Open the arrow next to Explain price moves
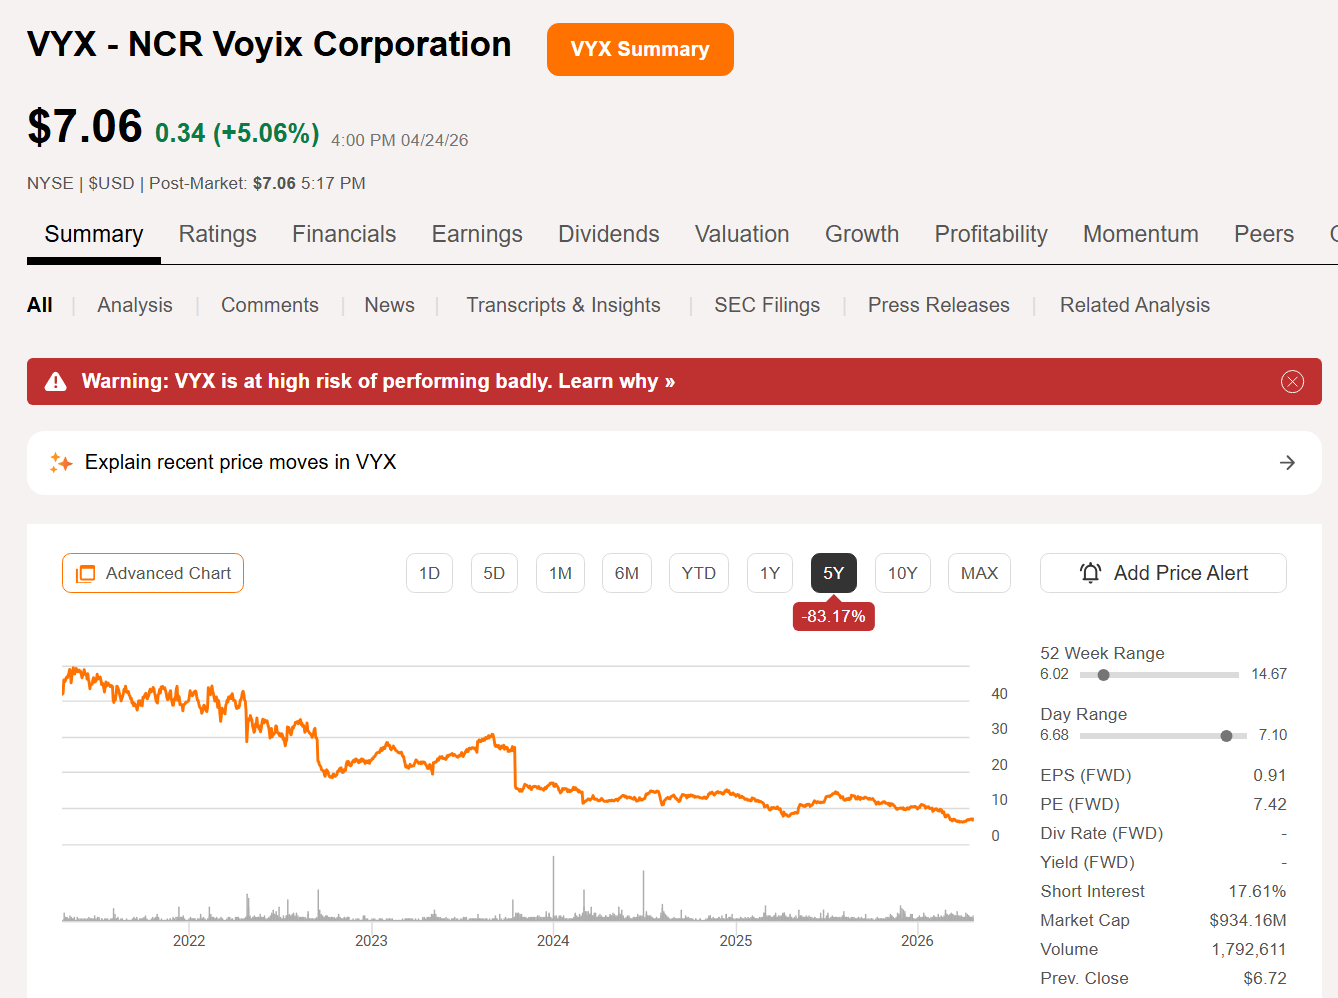 [x=1287, y=462]
